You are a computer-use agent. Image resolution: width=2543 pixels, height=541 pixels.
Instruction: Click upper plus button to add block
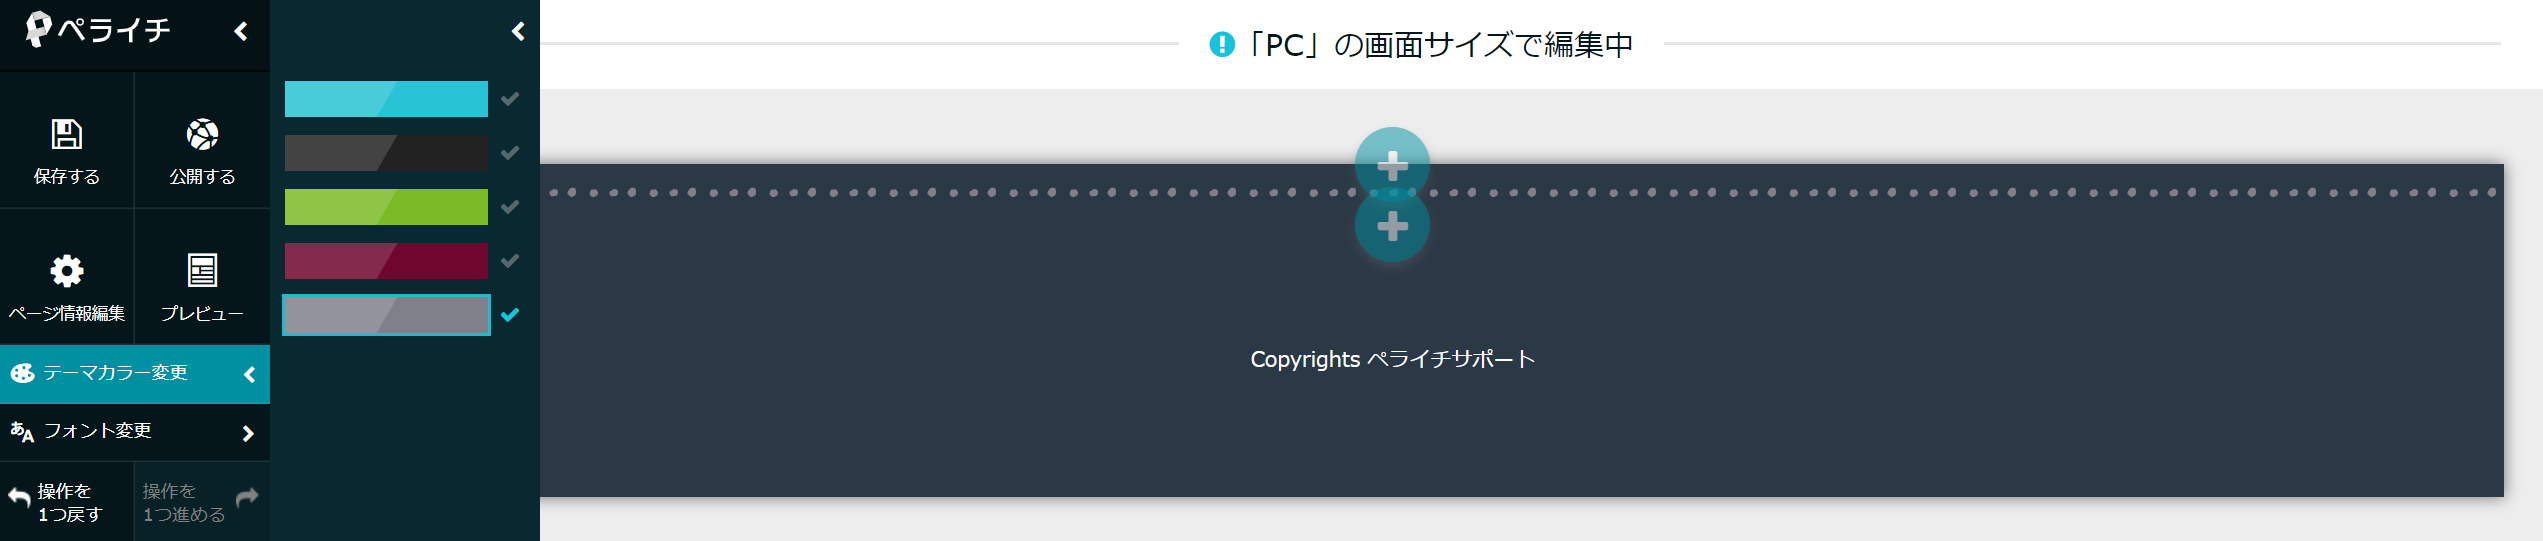click(1392, 163)
